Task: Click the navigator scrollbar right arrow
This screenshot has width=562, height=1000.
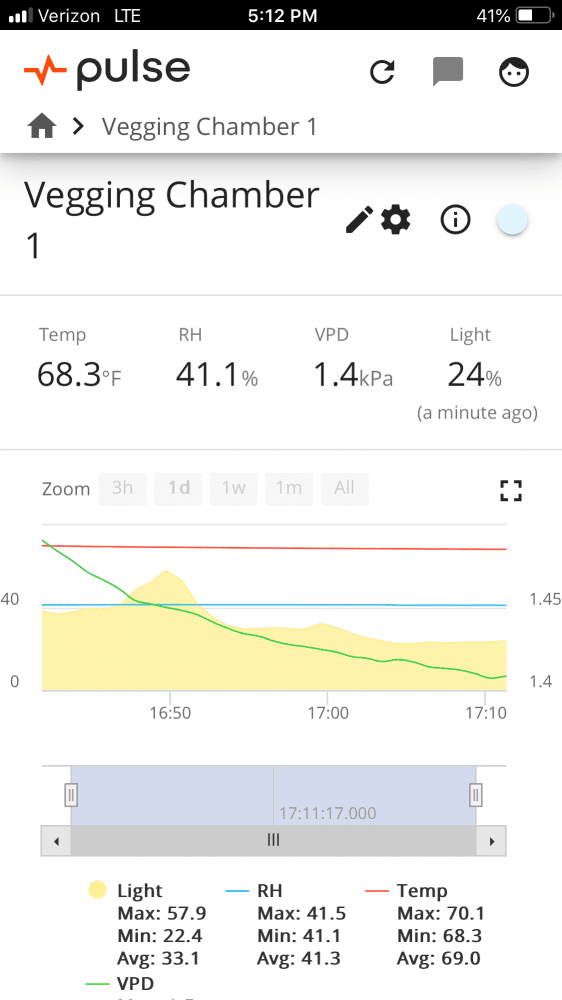Action: click(491, 841)
